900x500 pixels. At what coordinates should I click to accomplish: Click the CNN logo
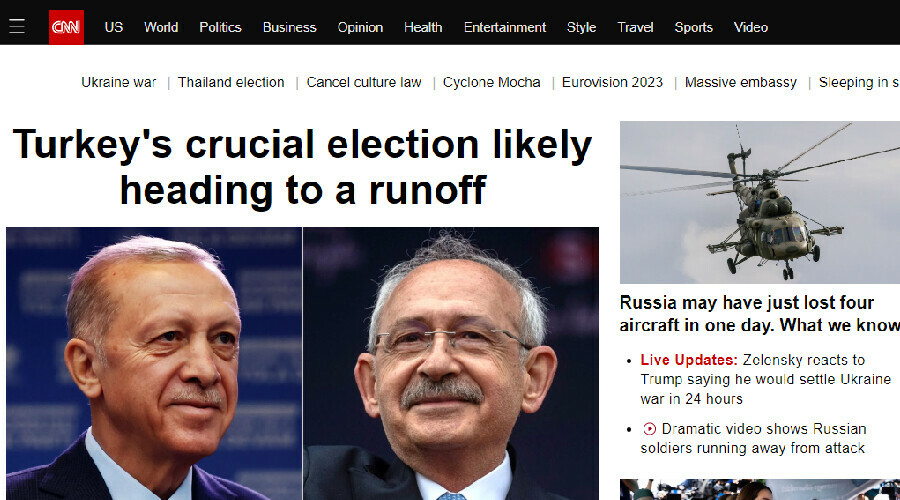point(66,27)
